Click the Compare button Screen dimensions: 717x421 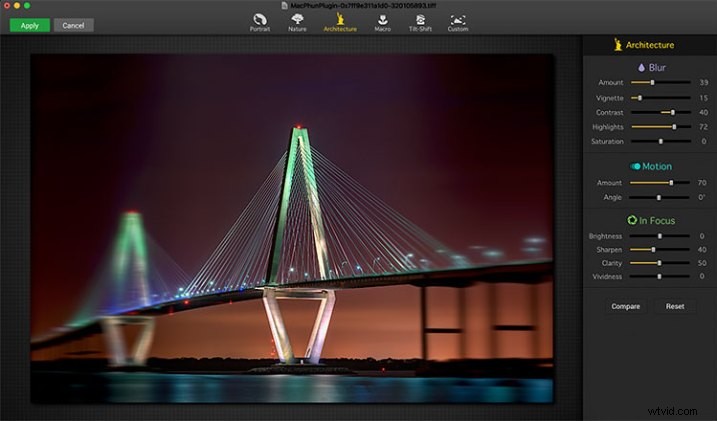(x=626, y=306)
